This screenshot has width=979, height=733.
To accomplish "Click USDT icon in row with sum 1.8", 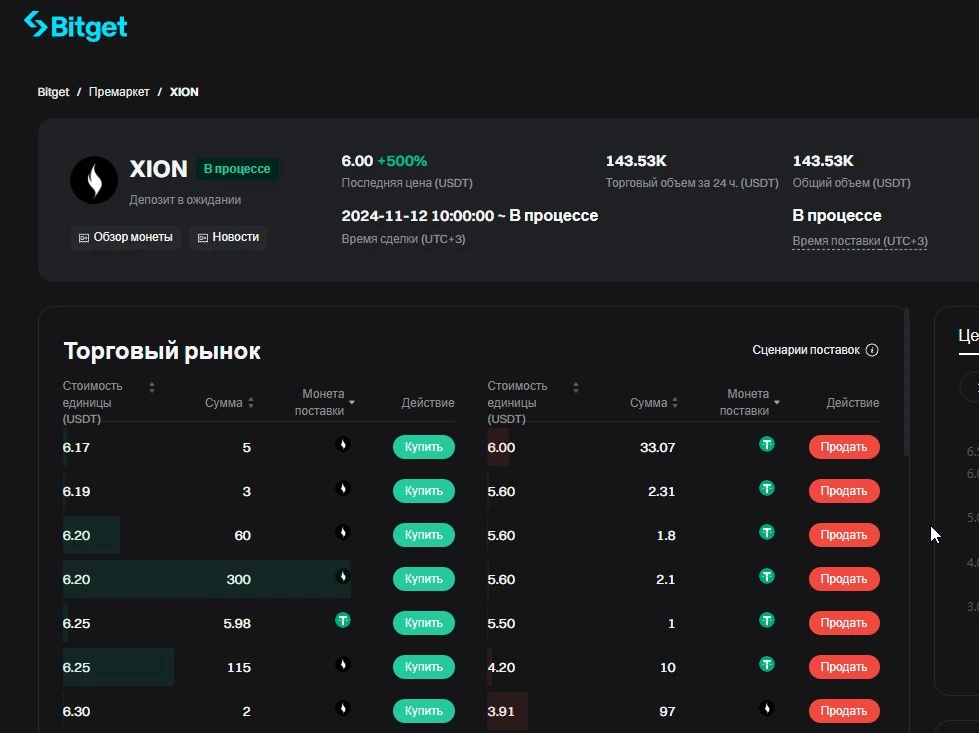I will coord(767,533).
